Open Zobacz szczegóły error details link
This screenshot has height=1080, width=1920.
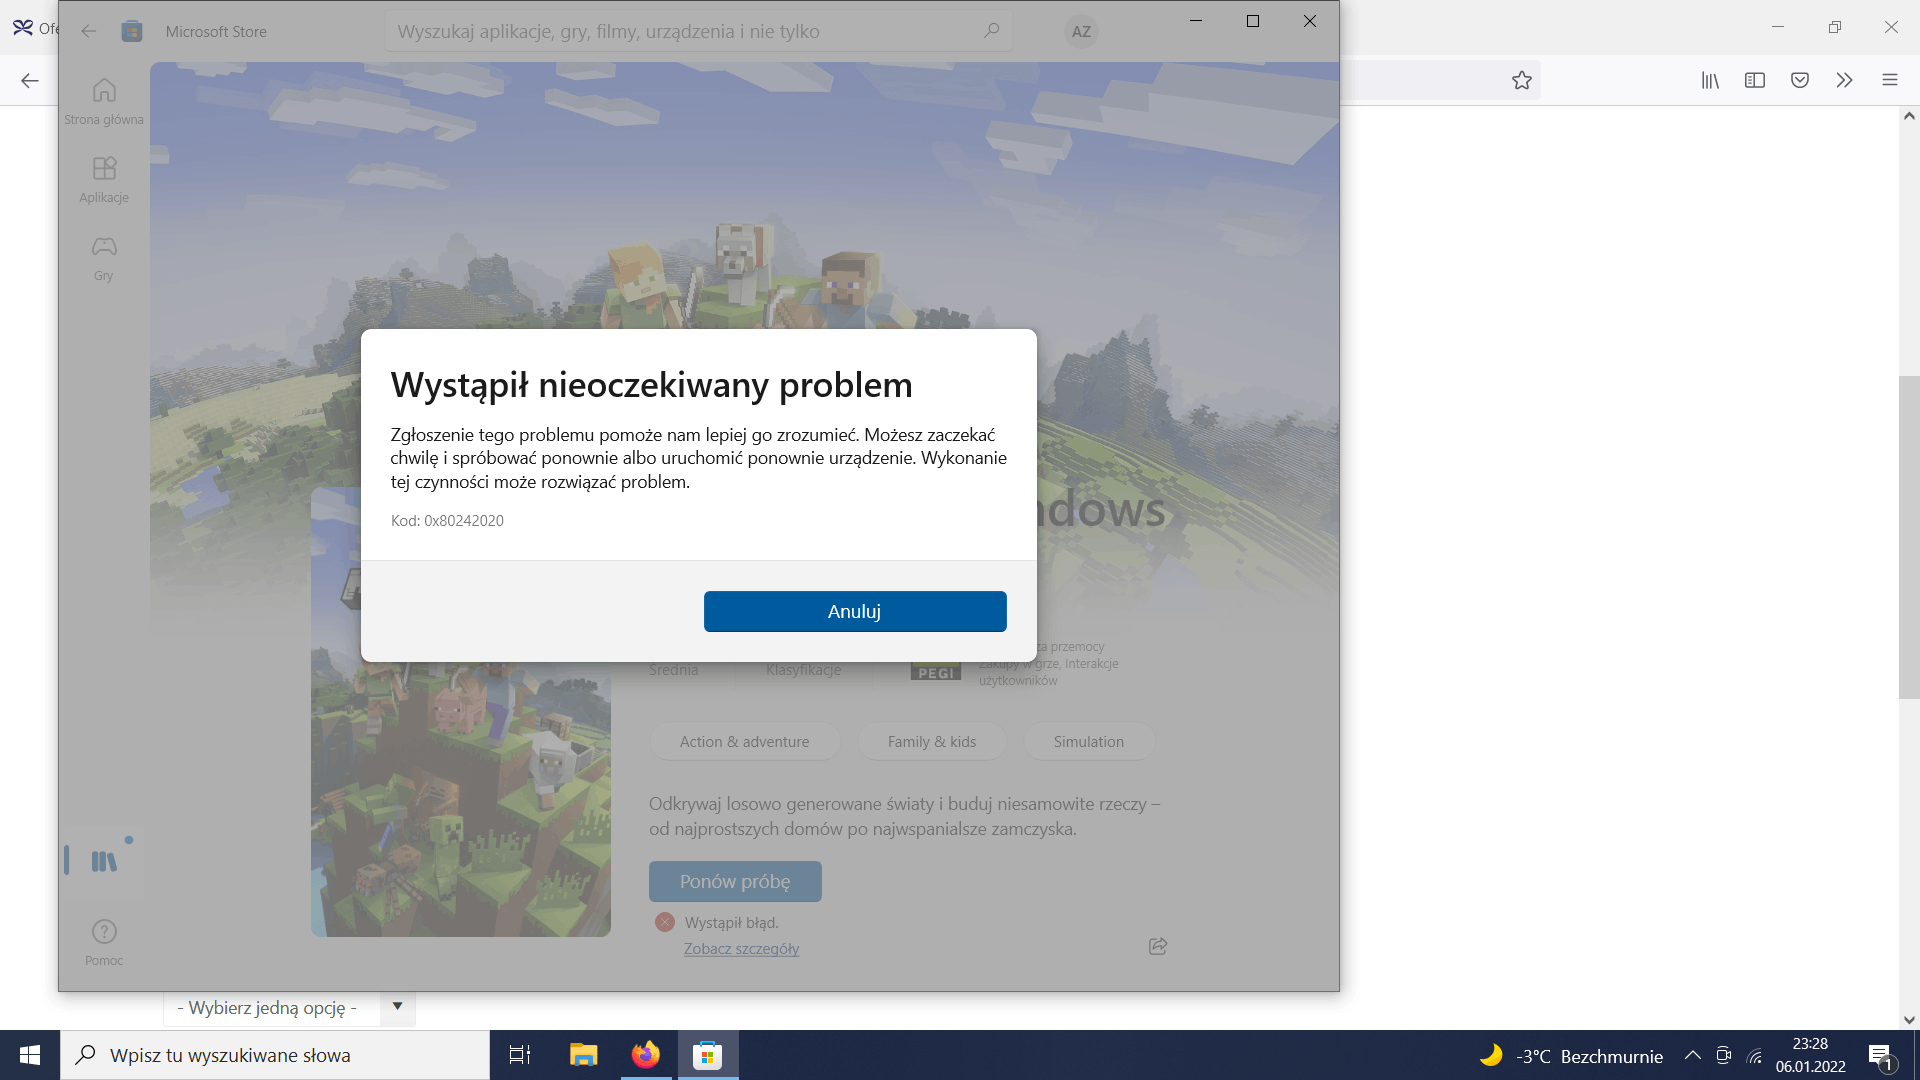[741, 948]
